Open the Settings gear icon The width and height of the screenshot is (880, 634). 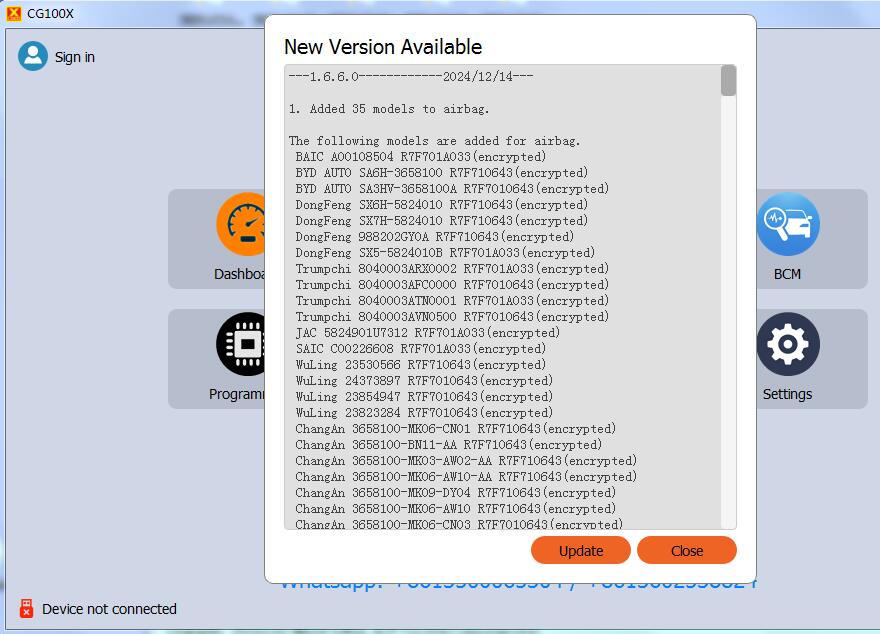tap(788, 344)
